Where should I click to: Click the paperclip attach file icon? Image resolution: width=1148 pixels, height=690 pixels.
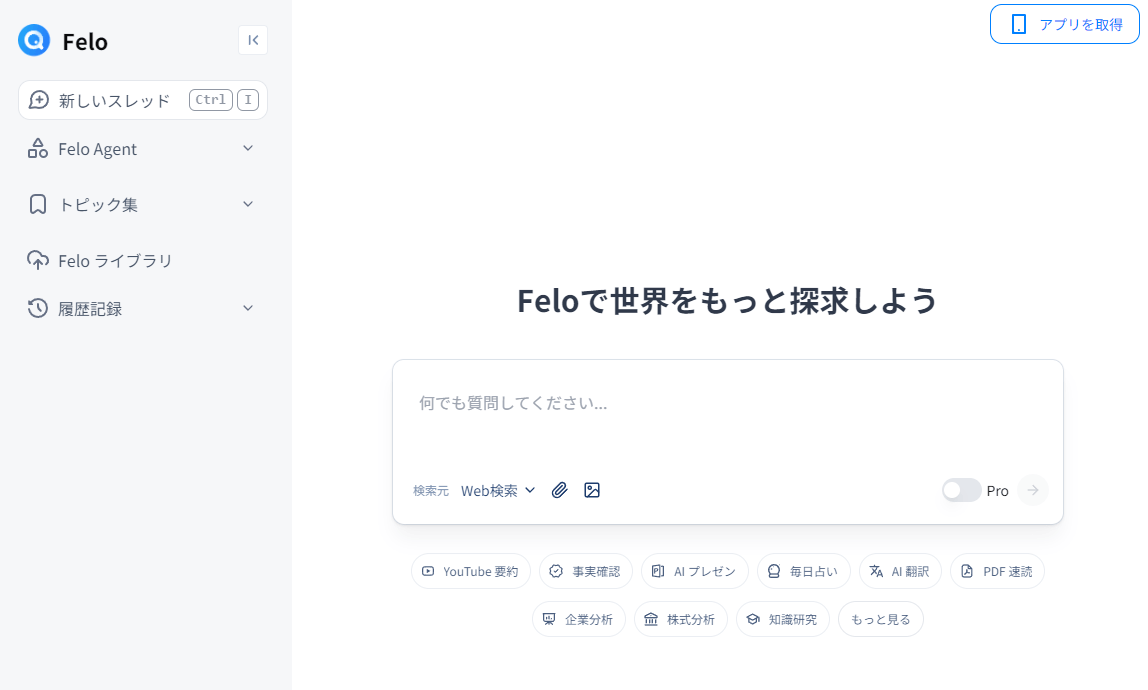coord(559,490)
